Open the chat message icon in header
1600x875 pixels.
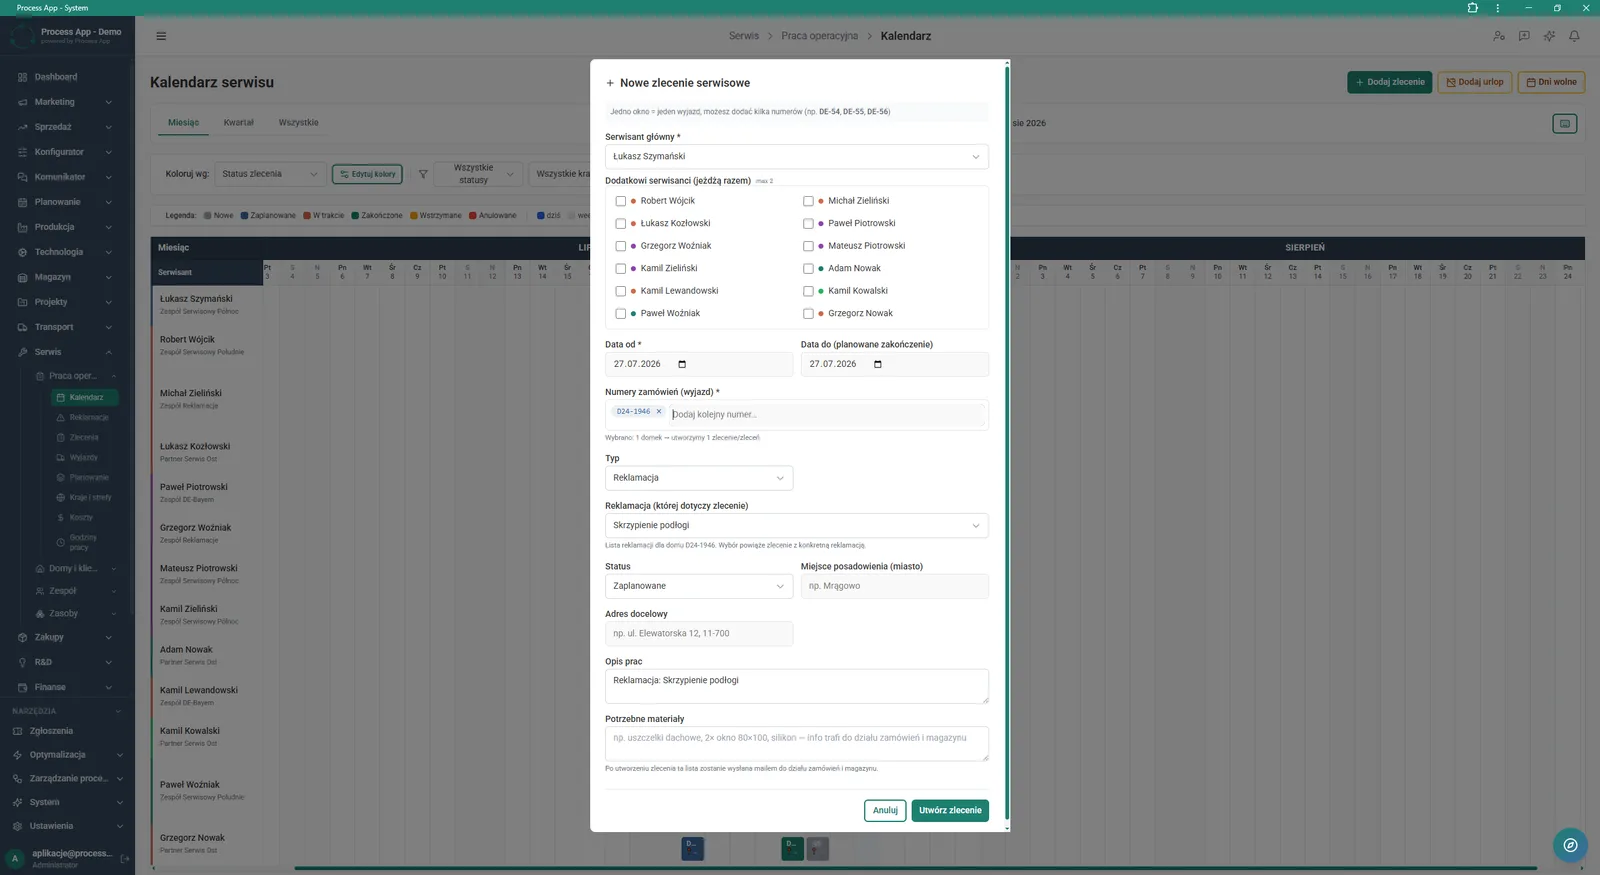coord(1524,36)
